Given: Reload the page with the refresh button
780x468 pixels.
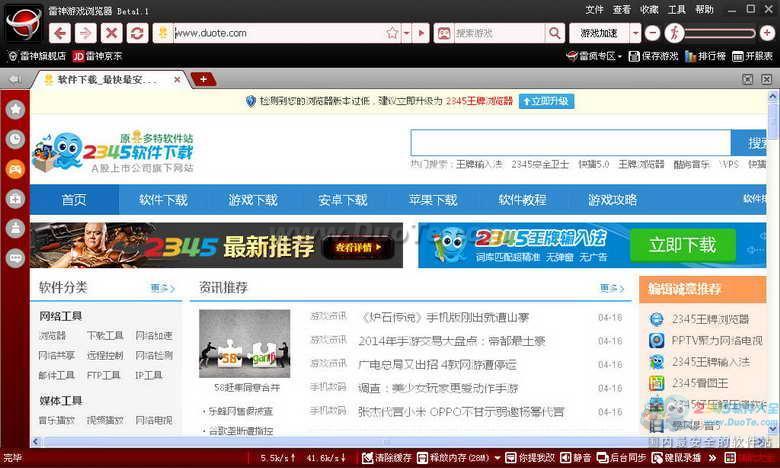Looking at the screenshot, I should click(x=137, y=33).
